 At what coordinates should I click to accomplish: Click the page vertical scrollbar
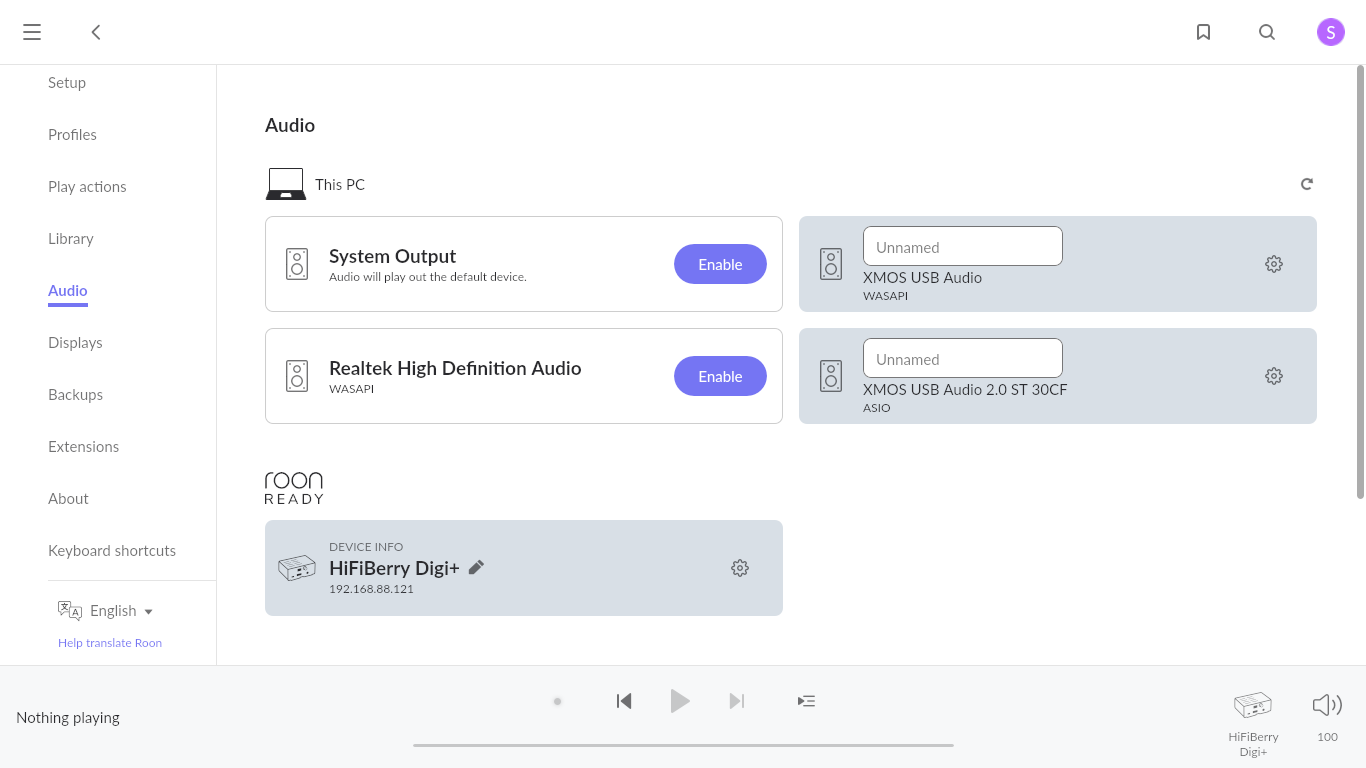pos(1360,281)
